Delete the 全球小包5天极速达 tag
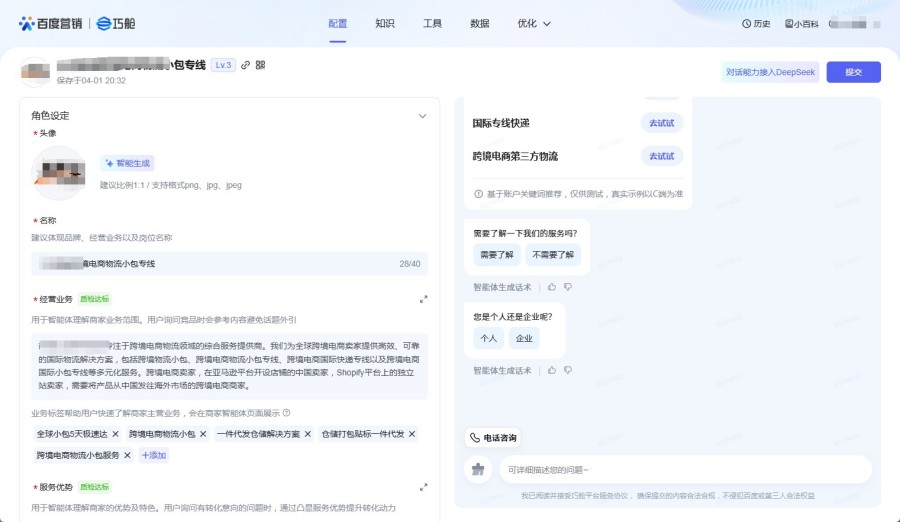The height and width of the screenshot is (522, 900). click(115, 434)
